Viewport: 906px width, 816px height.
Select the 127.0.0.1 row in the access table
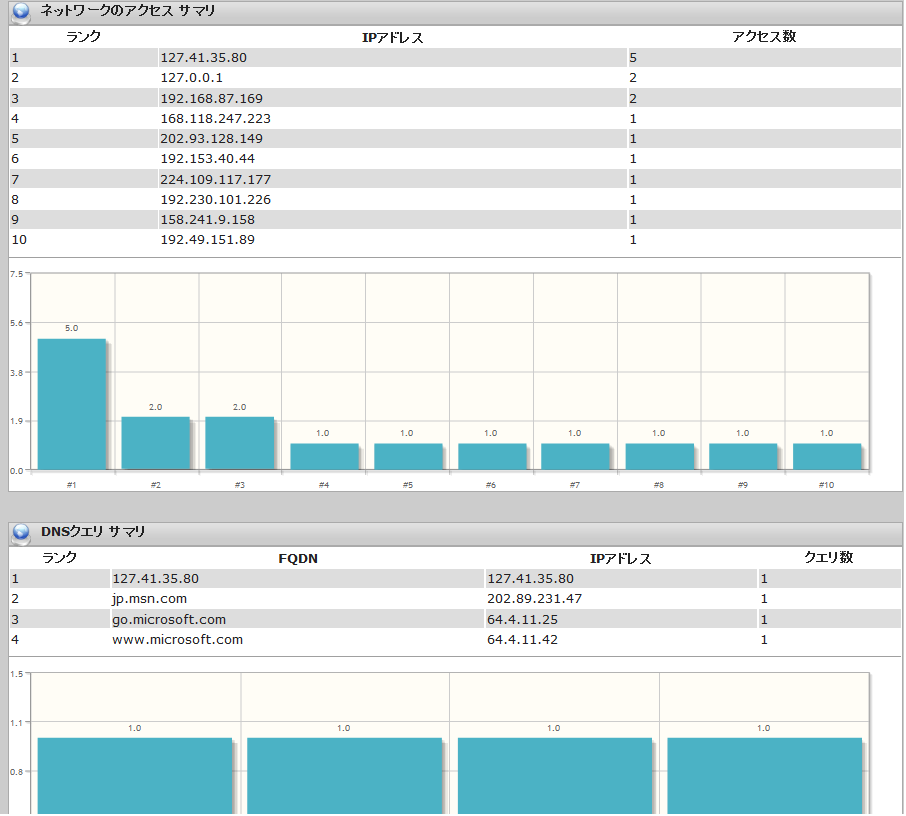(191, 78)
